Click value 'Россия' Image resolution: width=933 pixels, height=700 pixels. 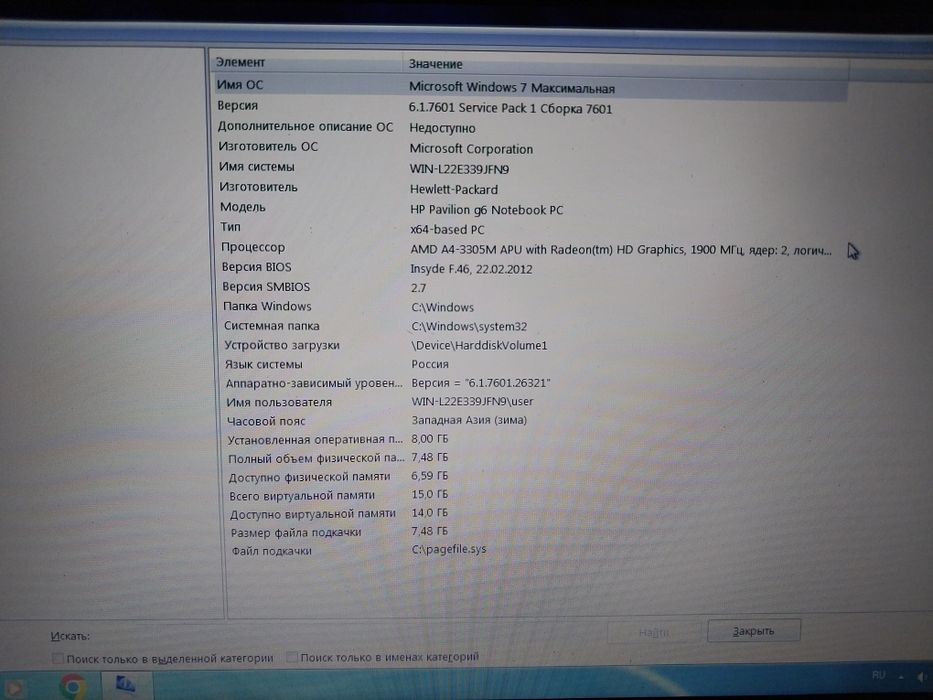(430, 364)
